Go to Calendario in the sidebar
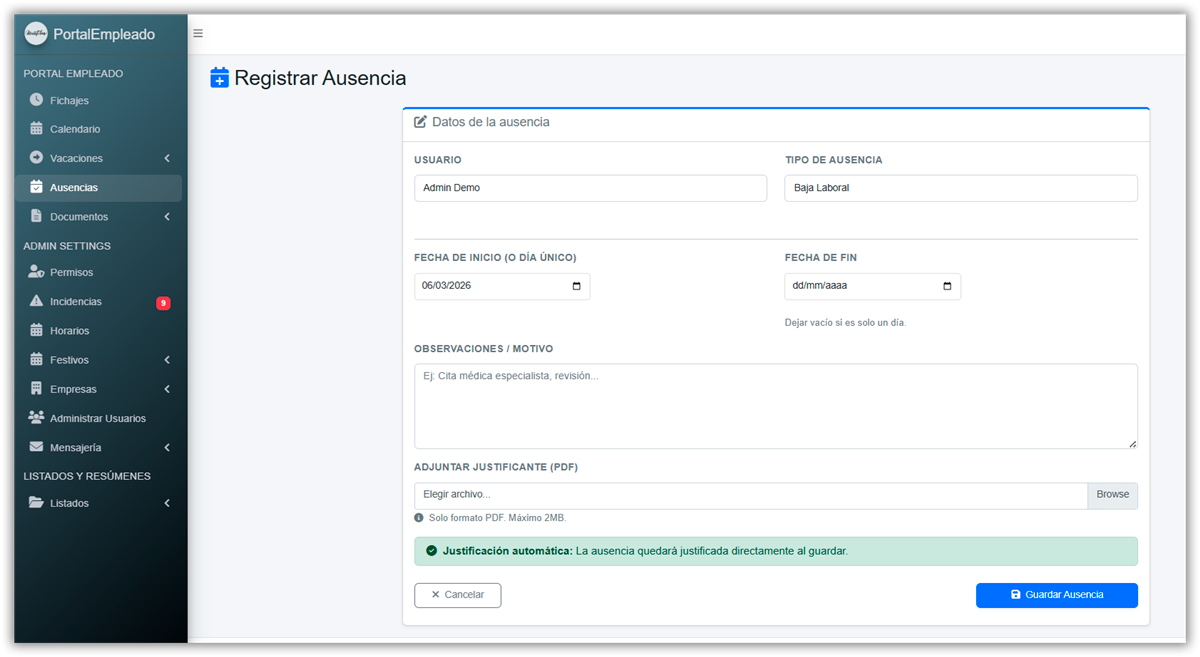Screen dimensions: 1200x657 click(x=75, y=129)
